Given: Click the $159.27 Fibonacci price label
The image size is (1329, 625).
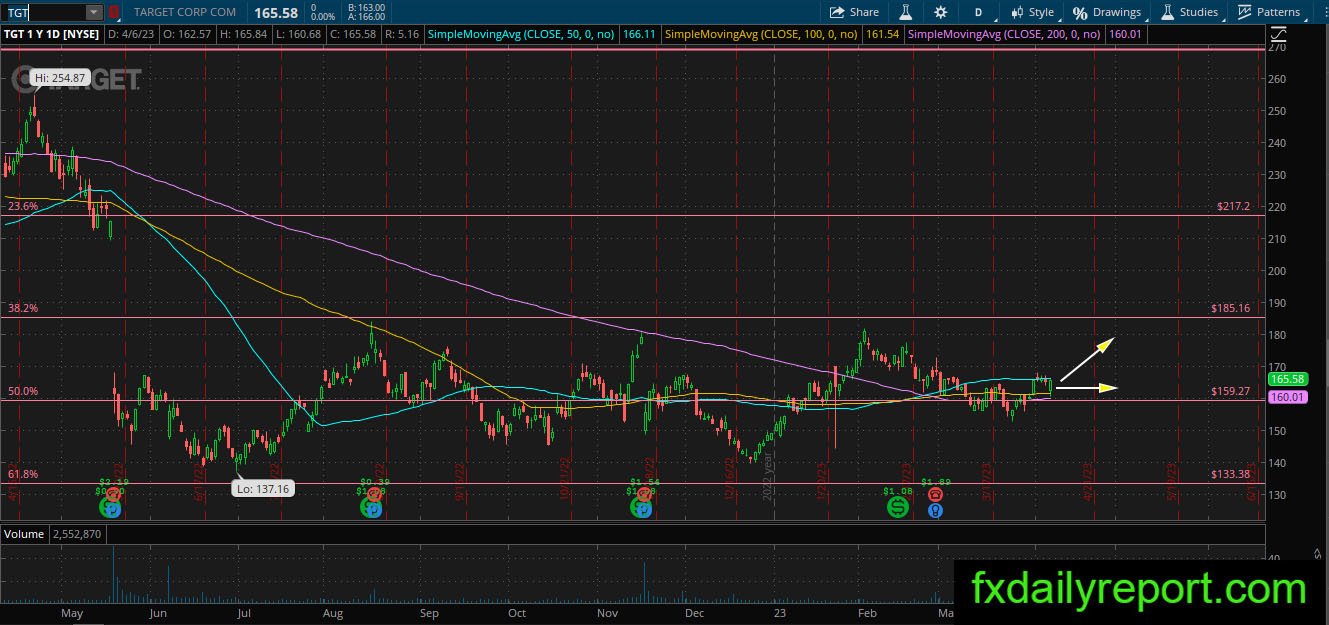Looking at the screenshot, I should tap(1230, 391).
